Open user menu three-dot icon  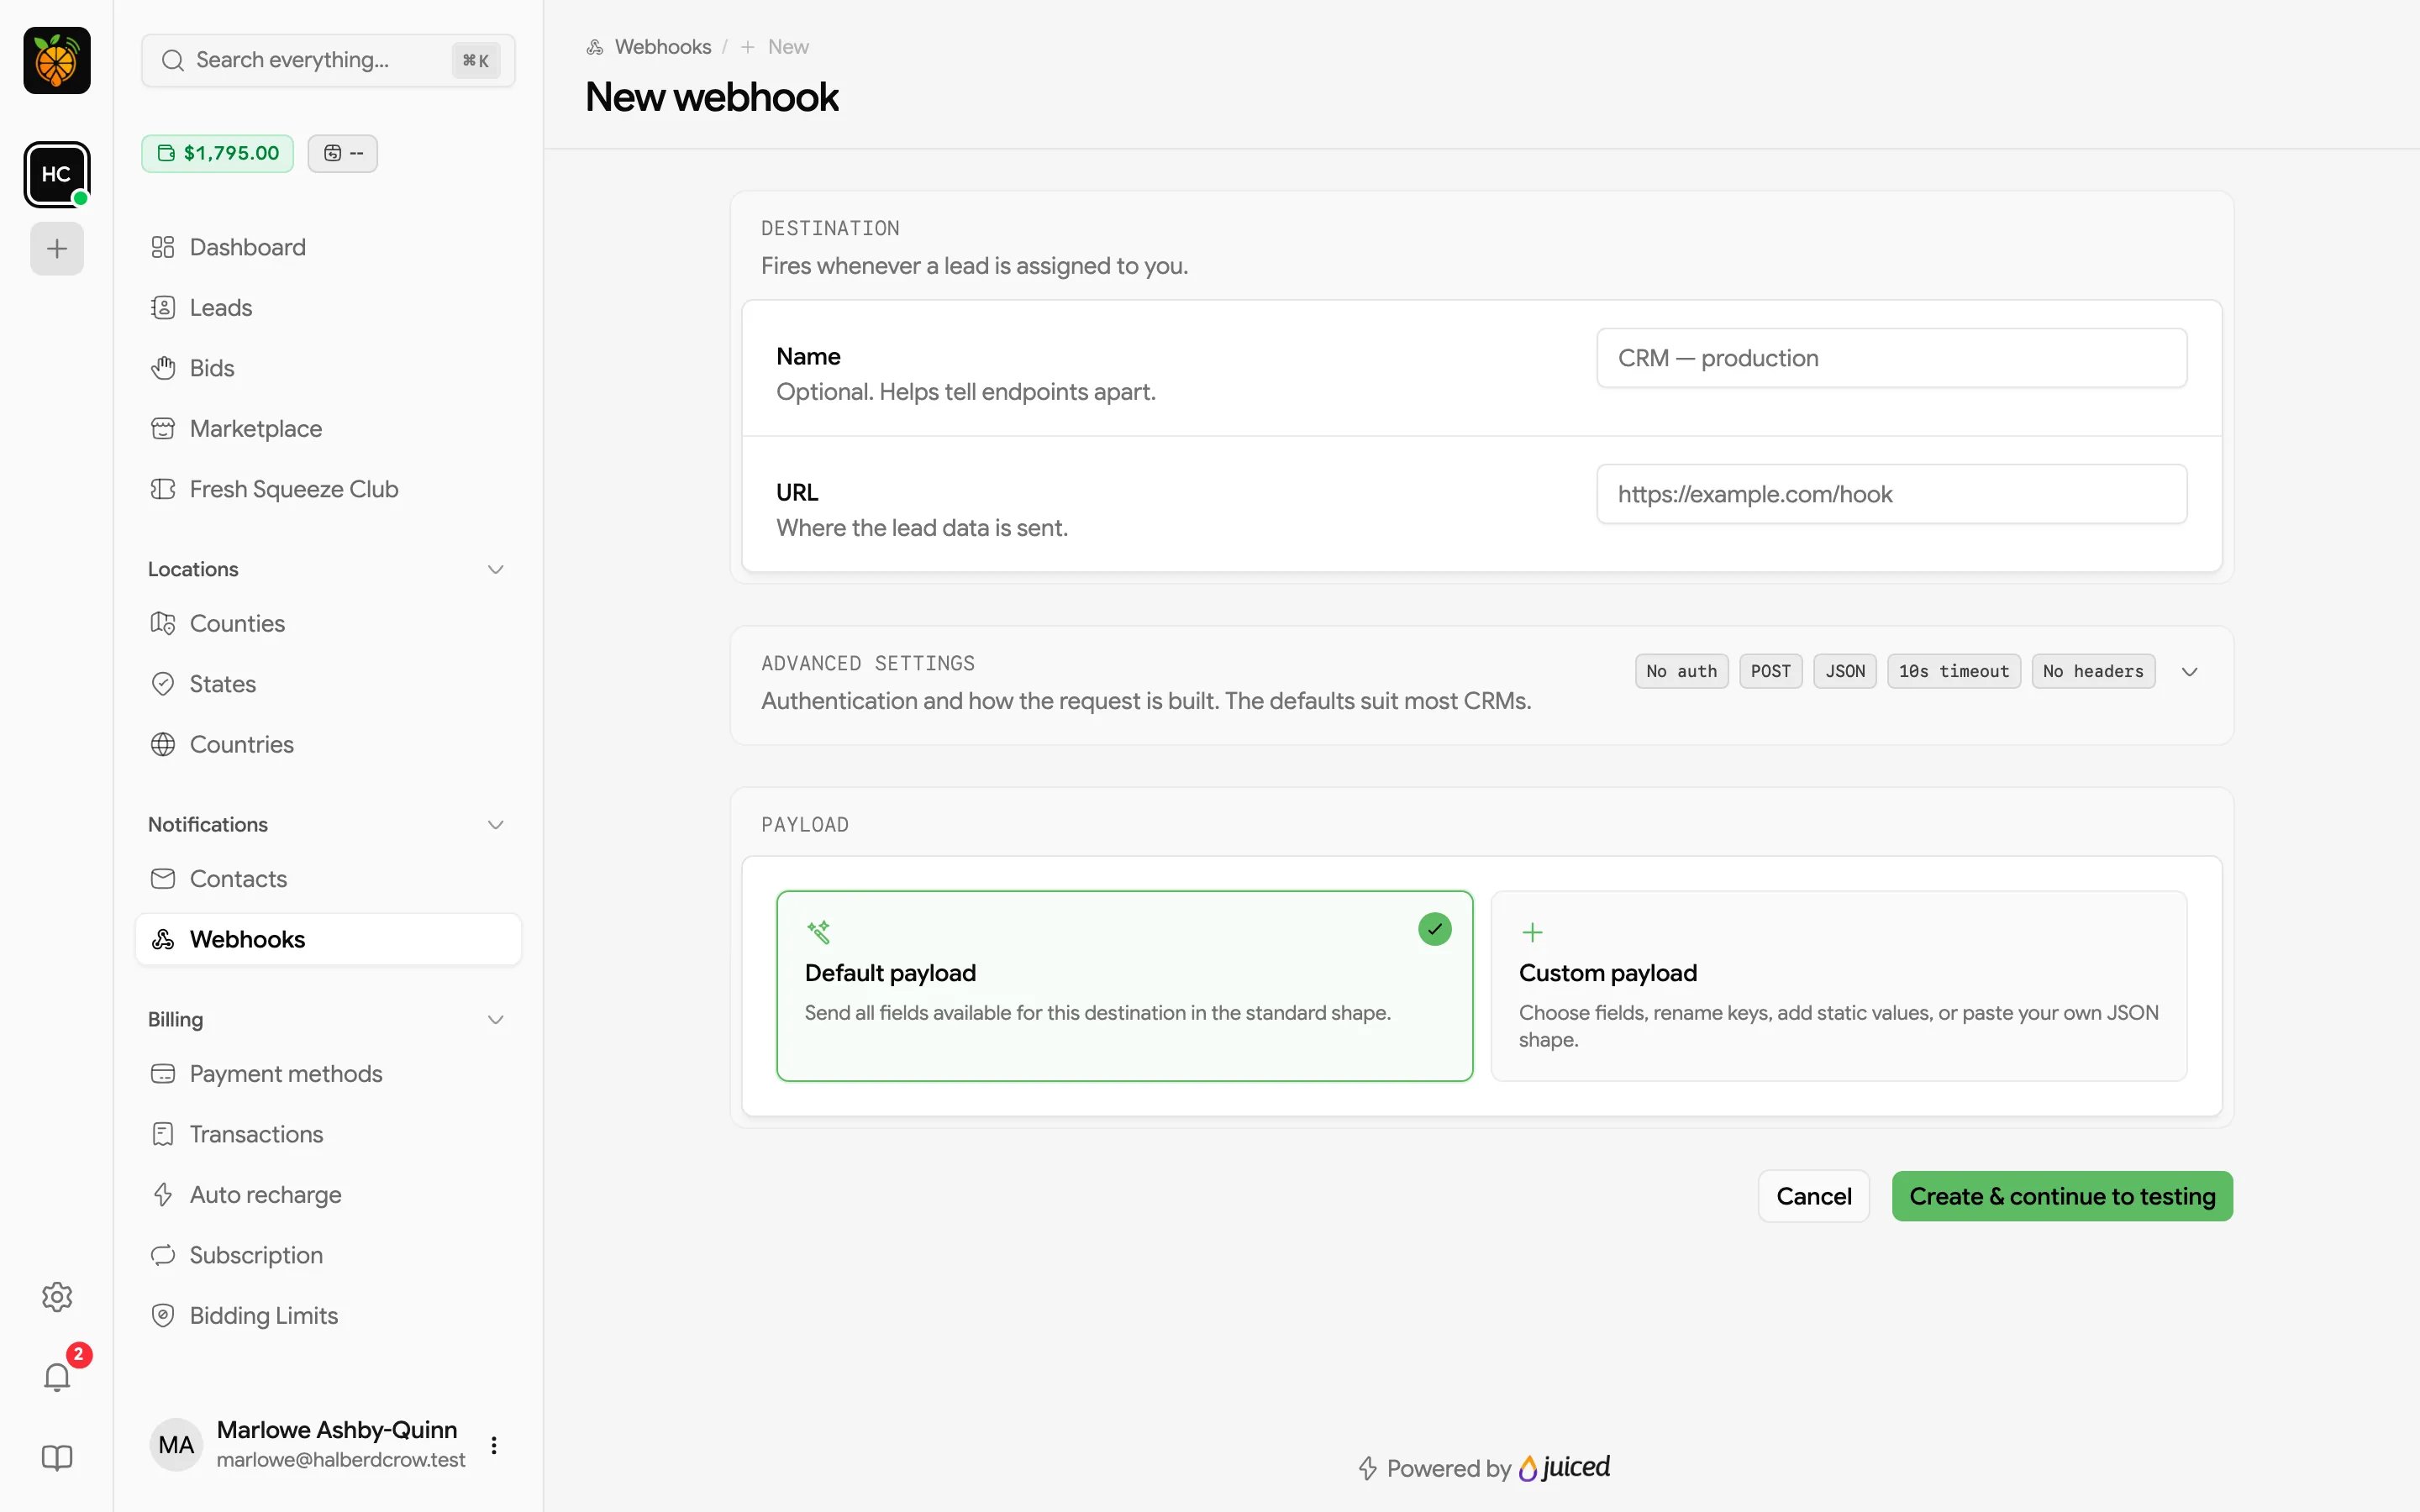[x=494, y=1444]
